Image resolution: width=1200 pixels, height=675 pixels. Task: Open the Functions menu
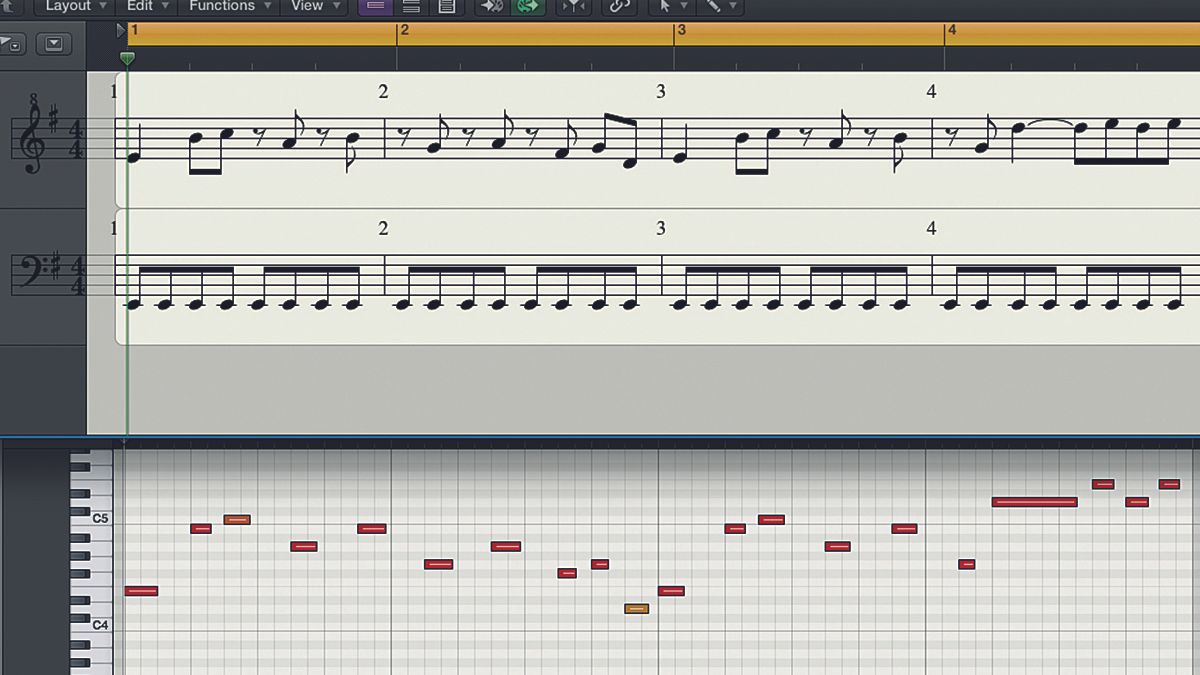tap(222, 7)
